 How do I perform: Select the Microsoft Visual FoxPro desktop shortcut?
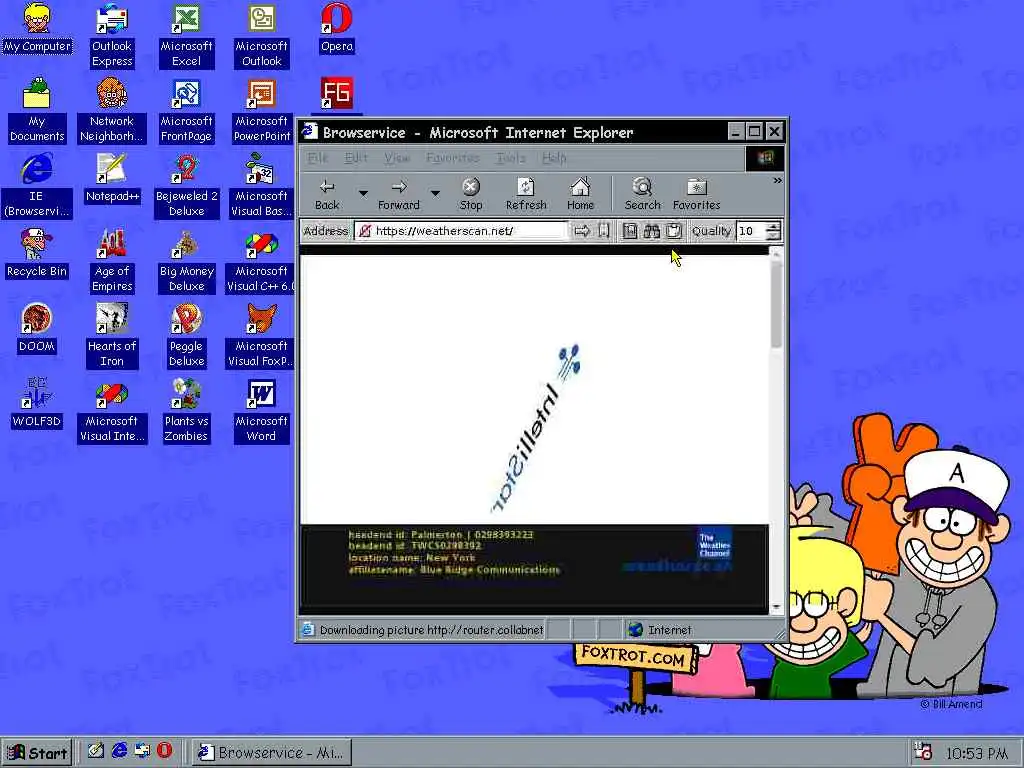point(261,336)
